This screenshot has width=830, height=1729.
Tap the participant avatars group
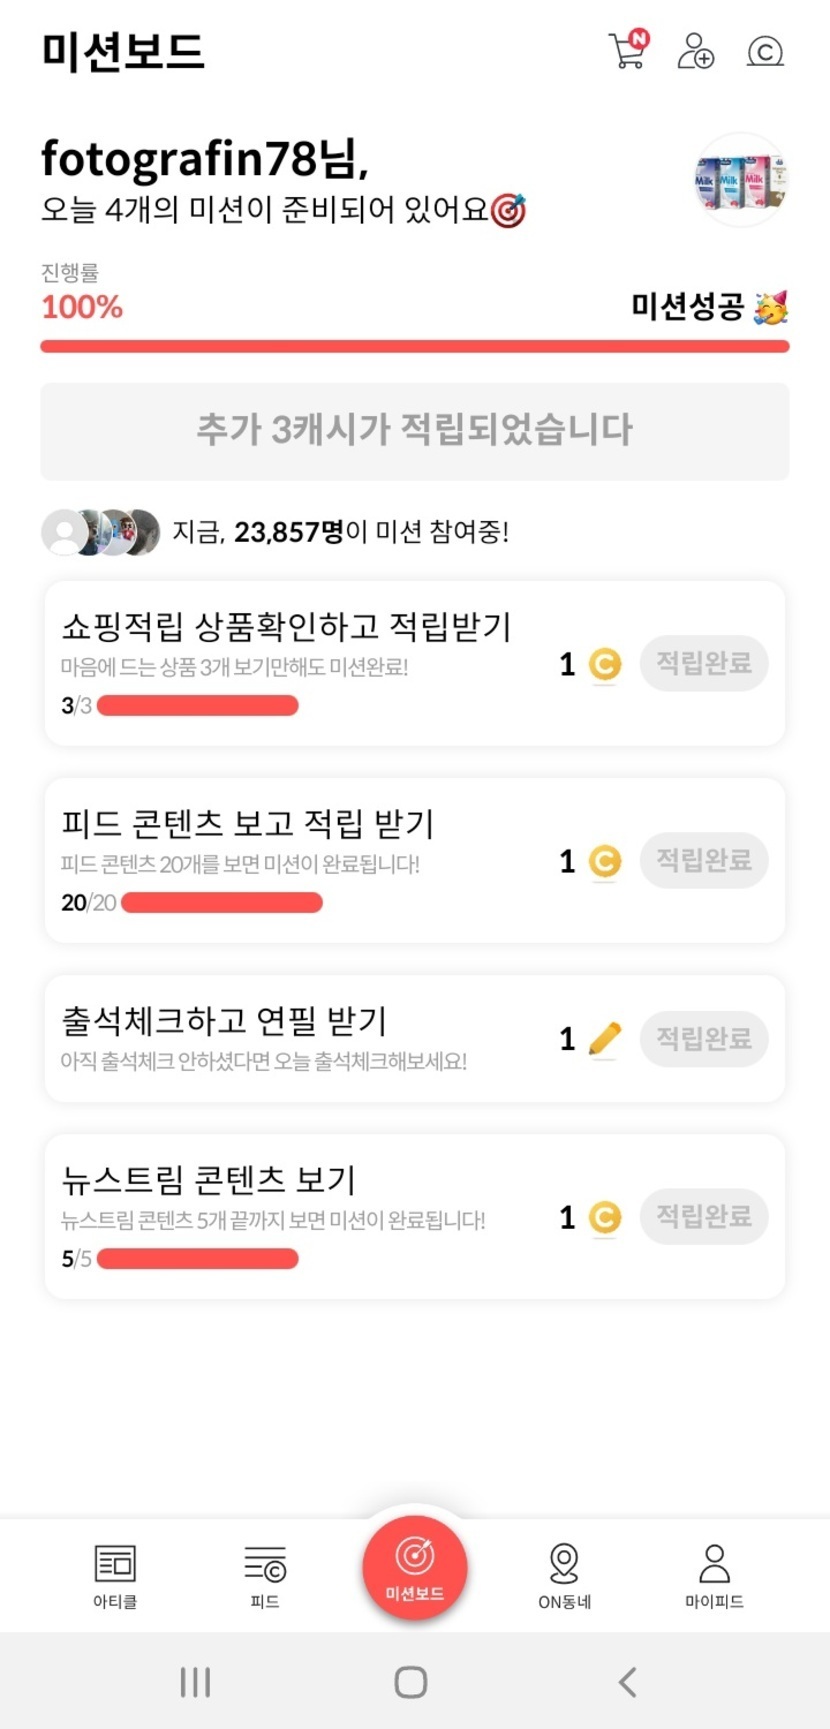coord(101,532)
